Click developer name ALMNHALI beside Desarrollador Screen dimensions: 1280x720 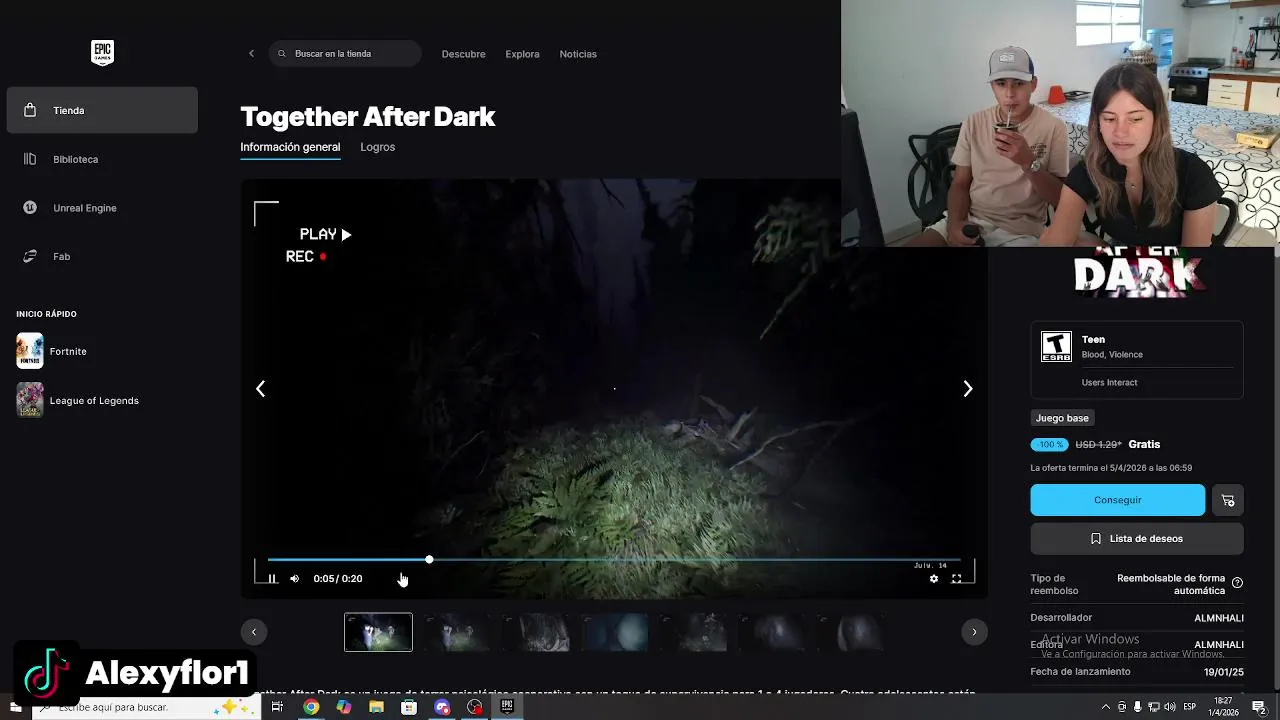(1219, 618)
